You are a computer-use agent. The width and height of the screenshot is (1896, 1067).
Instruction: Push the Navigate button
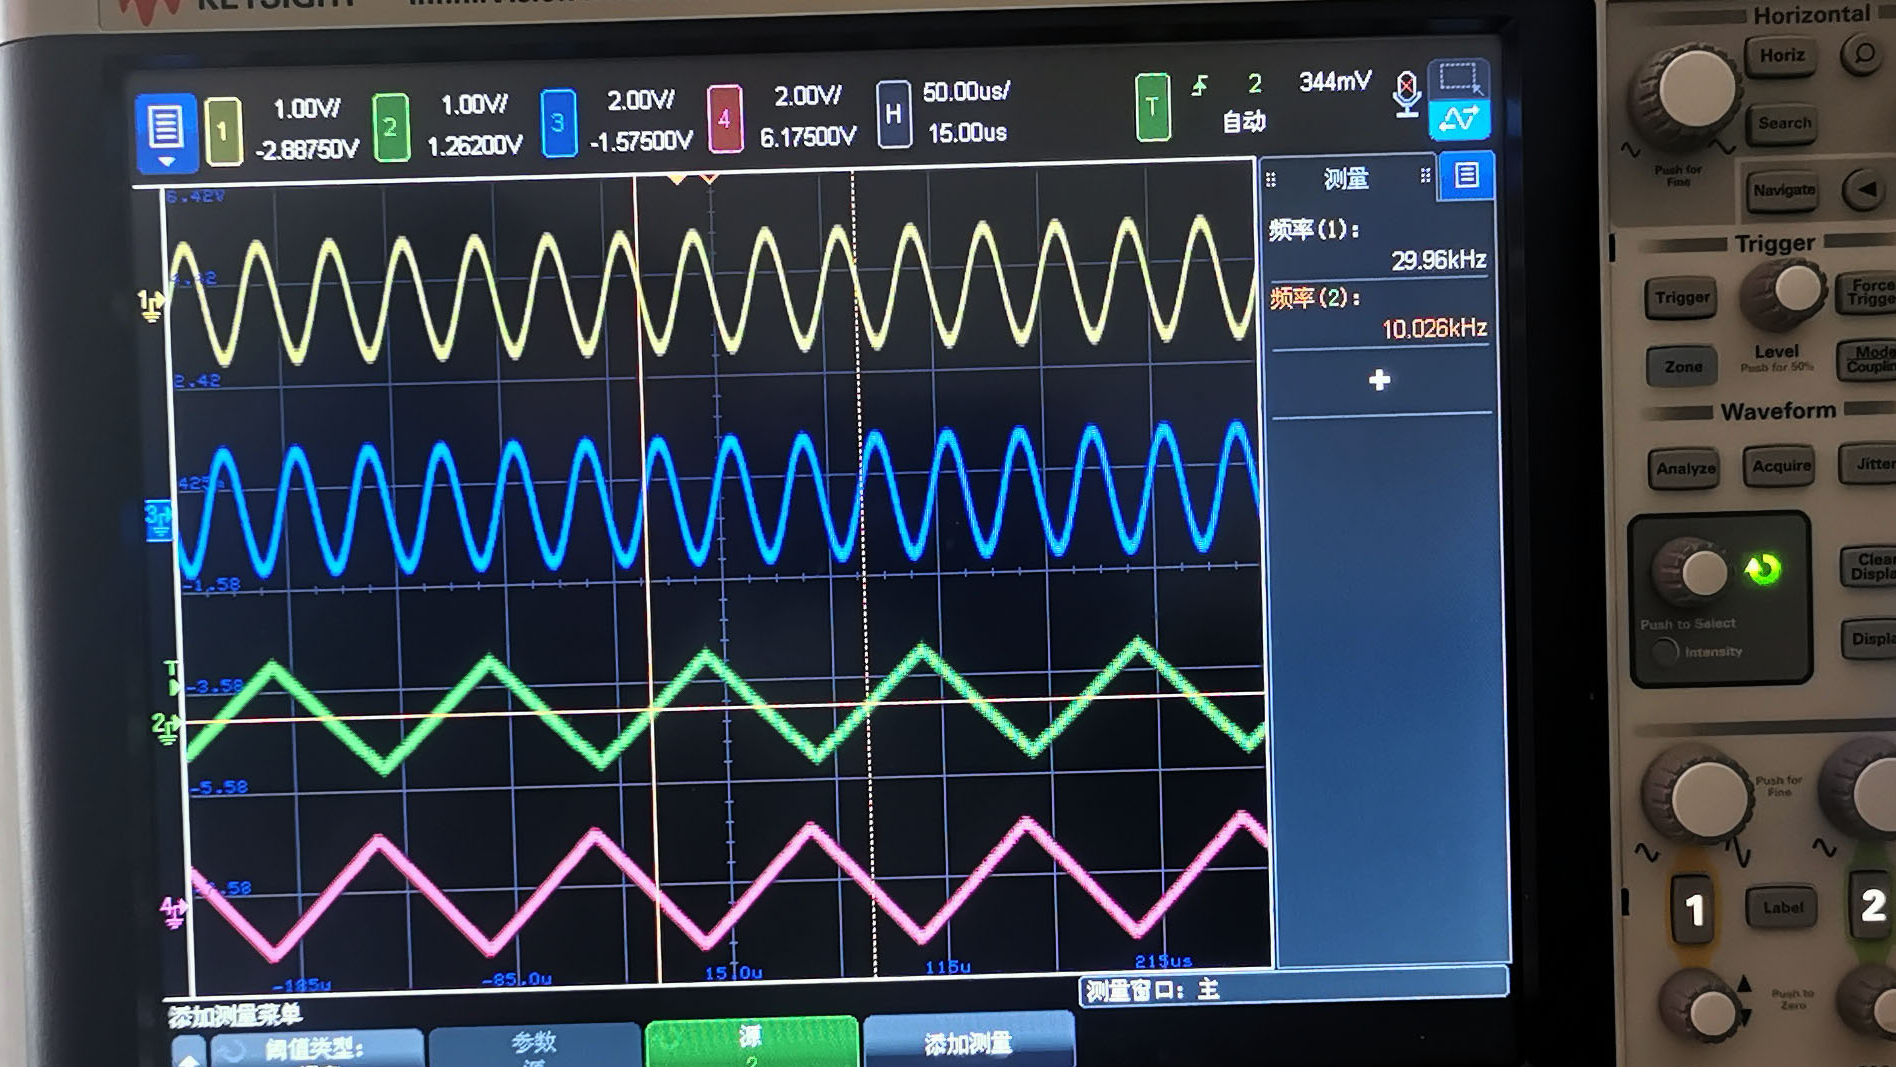1784,190
